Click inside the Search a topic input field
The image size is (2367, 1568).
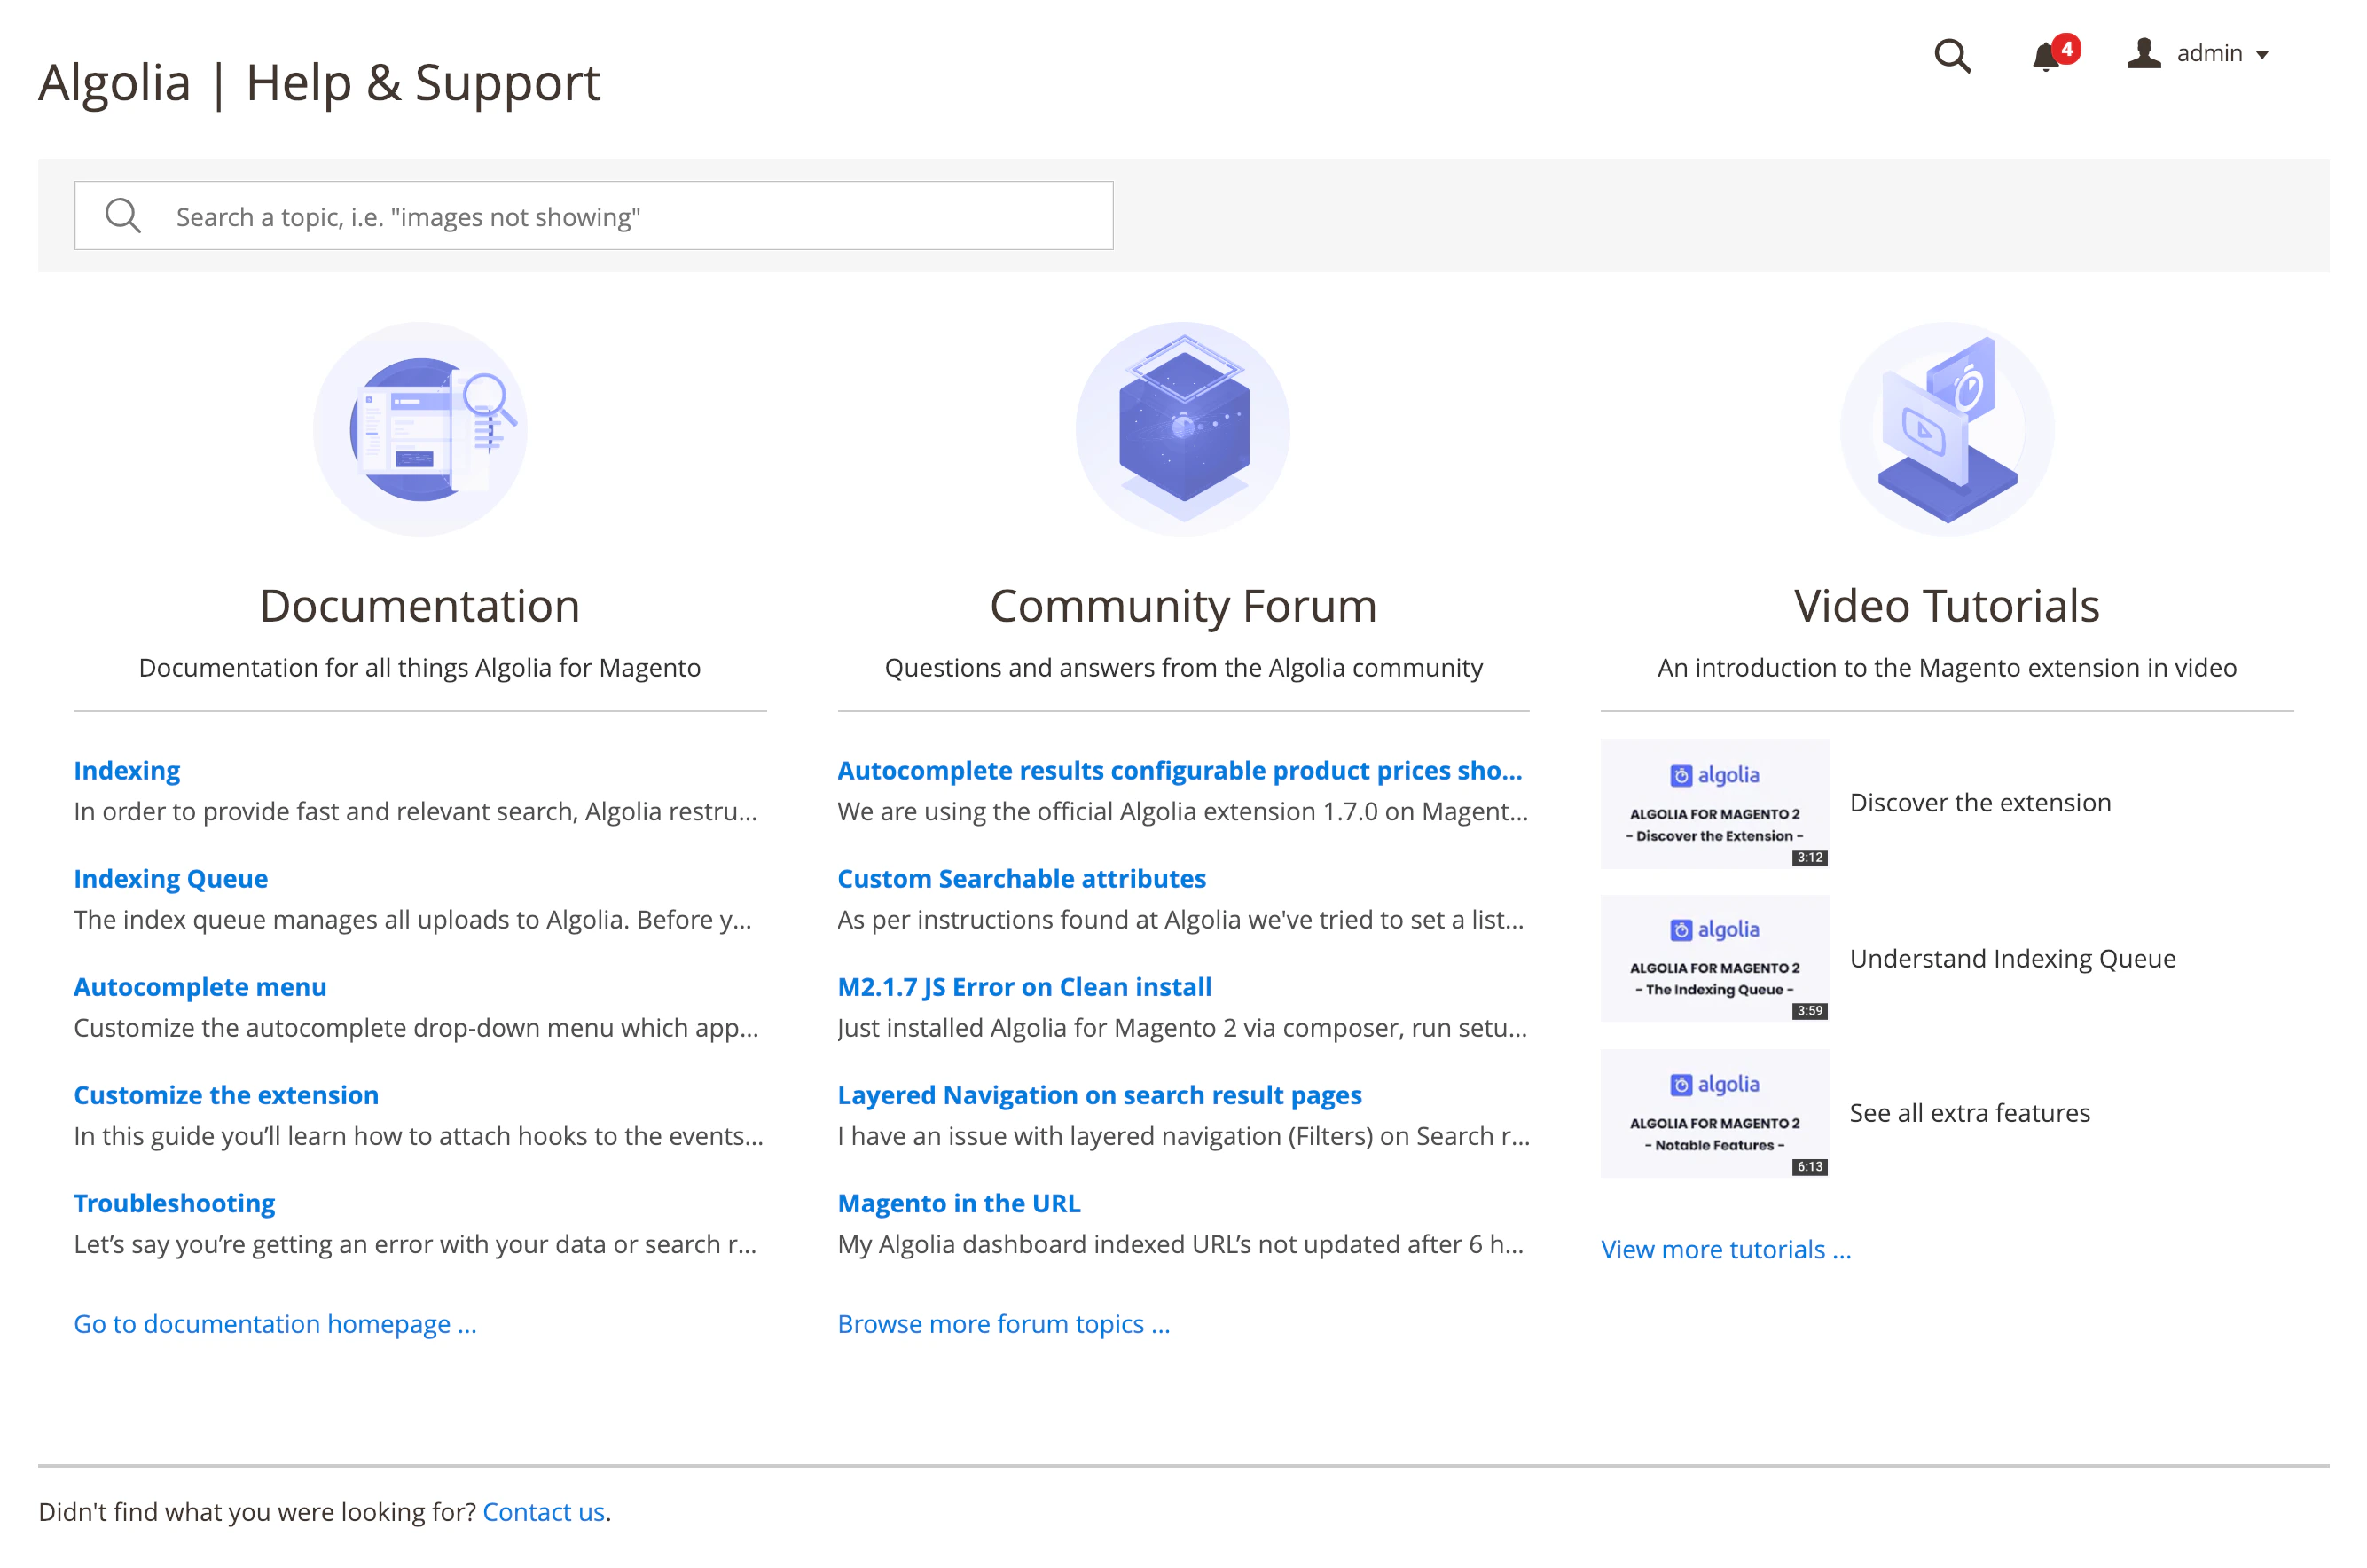coord(600,215)
